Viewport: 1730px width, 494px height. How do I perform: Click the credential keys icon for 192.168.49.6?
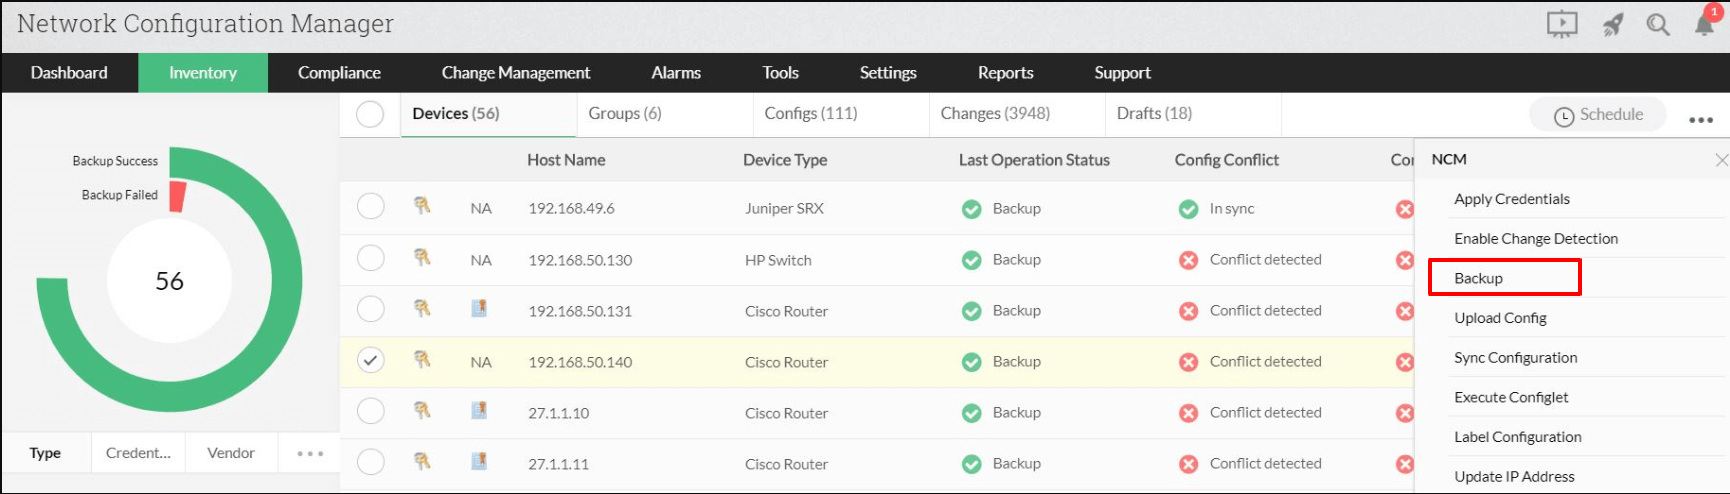[x=422, y=207]
